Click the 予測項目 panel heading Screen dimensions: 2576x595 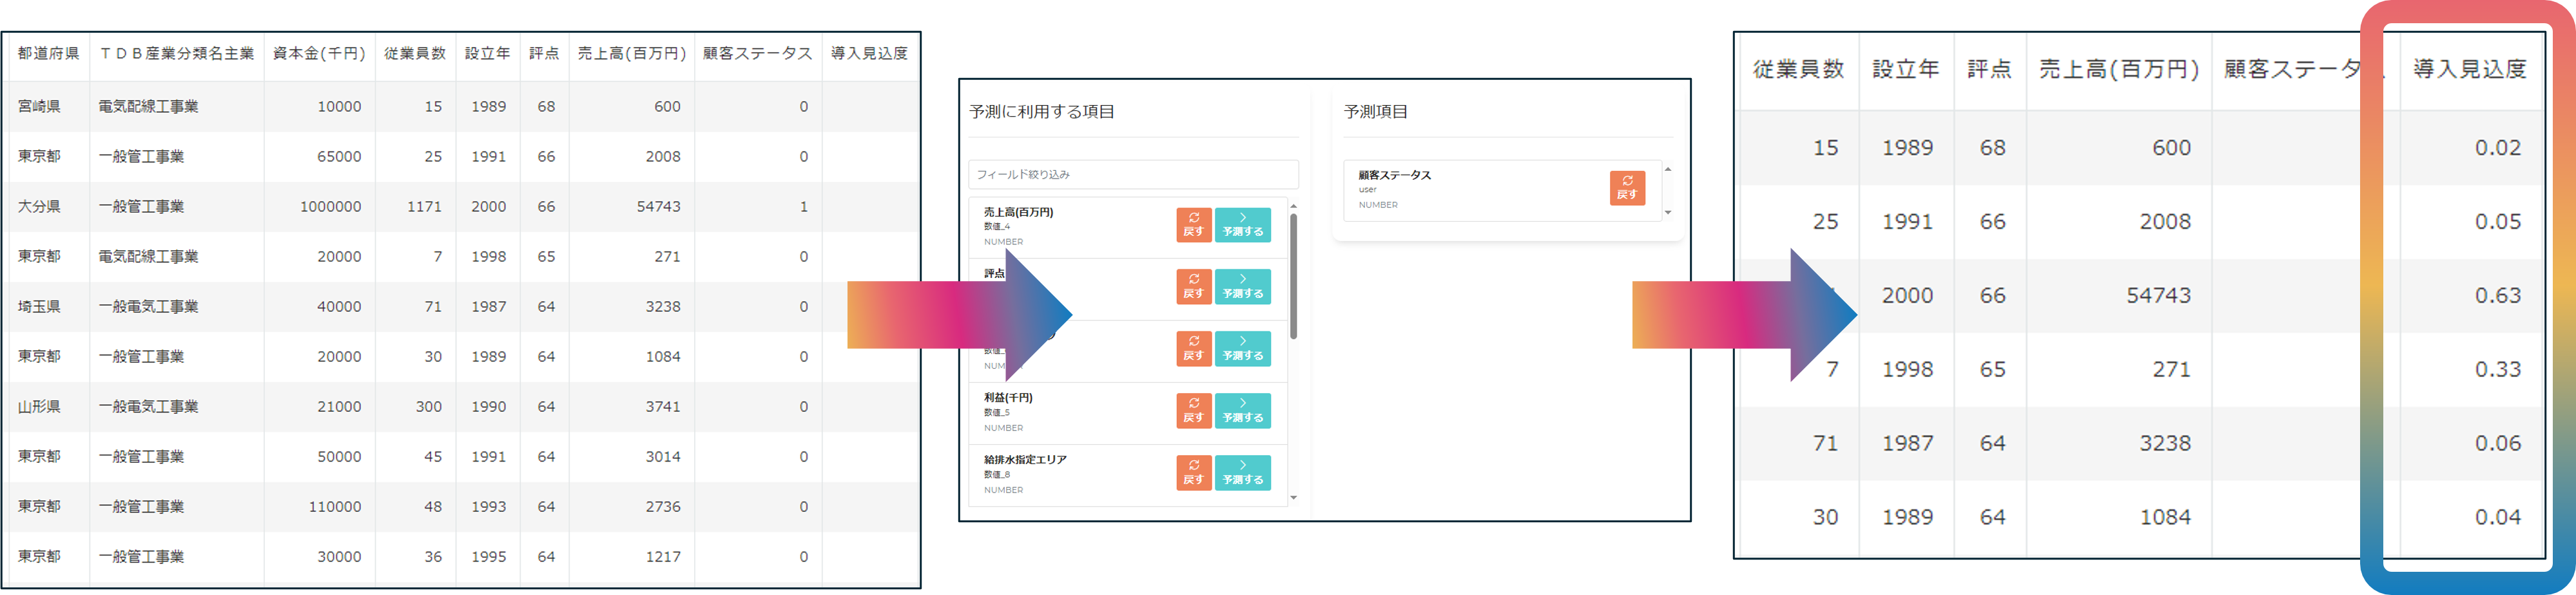click(1375, 112)
